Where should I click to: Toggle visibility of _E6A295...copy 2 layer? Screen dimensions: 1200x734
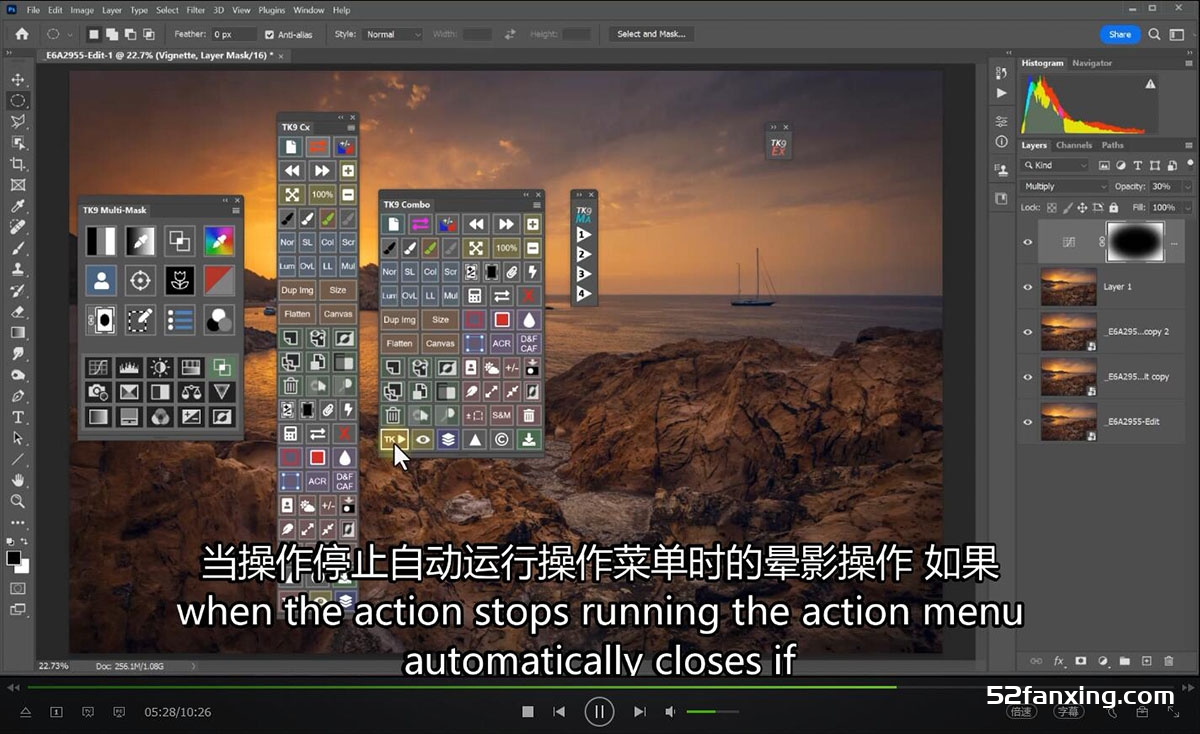click(x=1028, y=332)
